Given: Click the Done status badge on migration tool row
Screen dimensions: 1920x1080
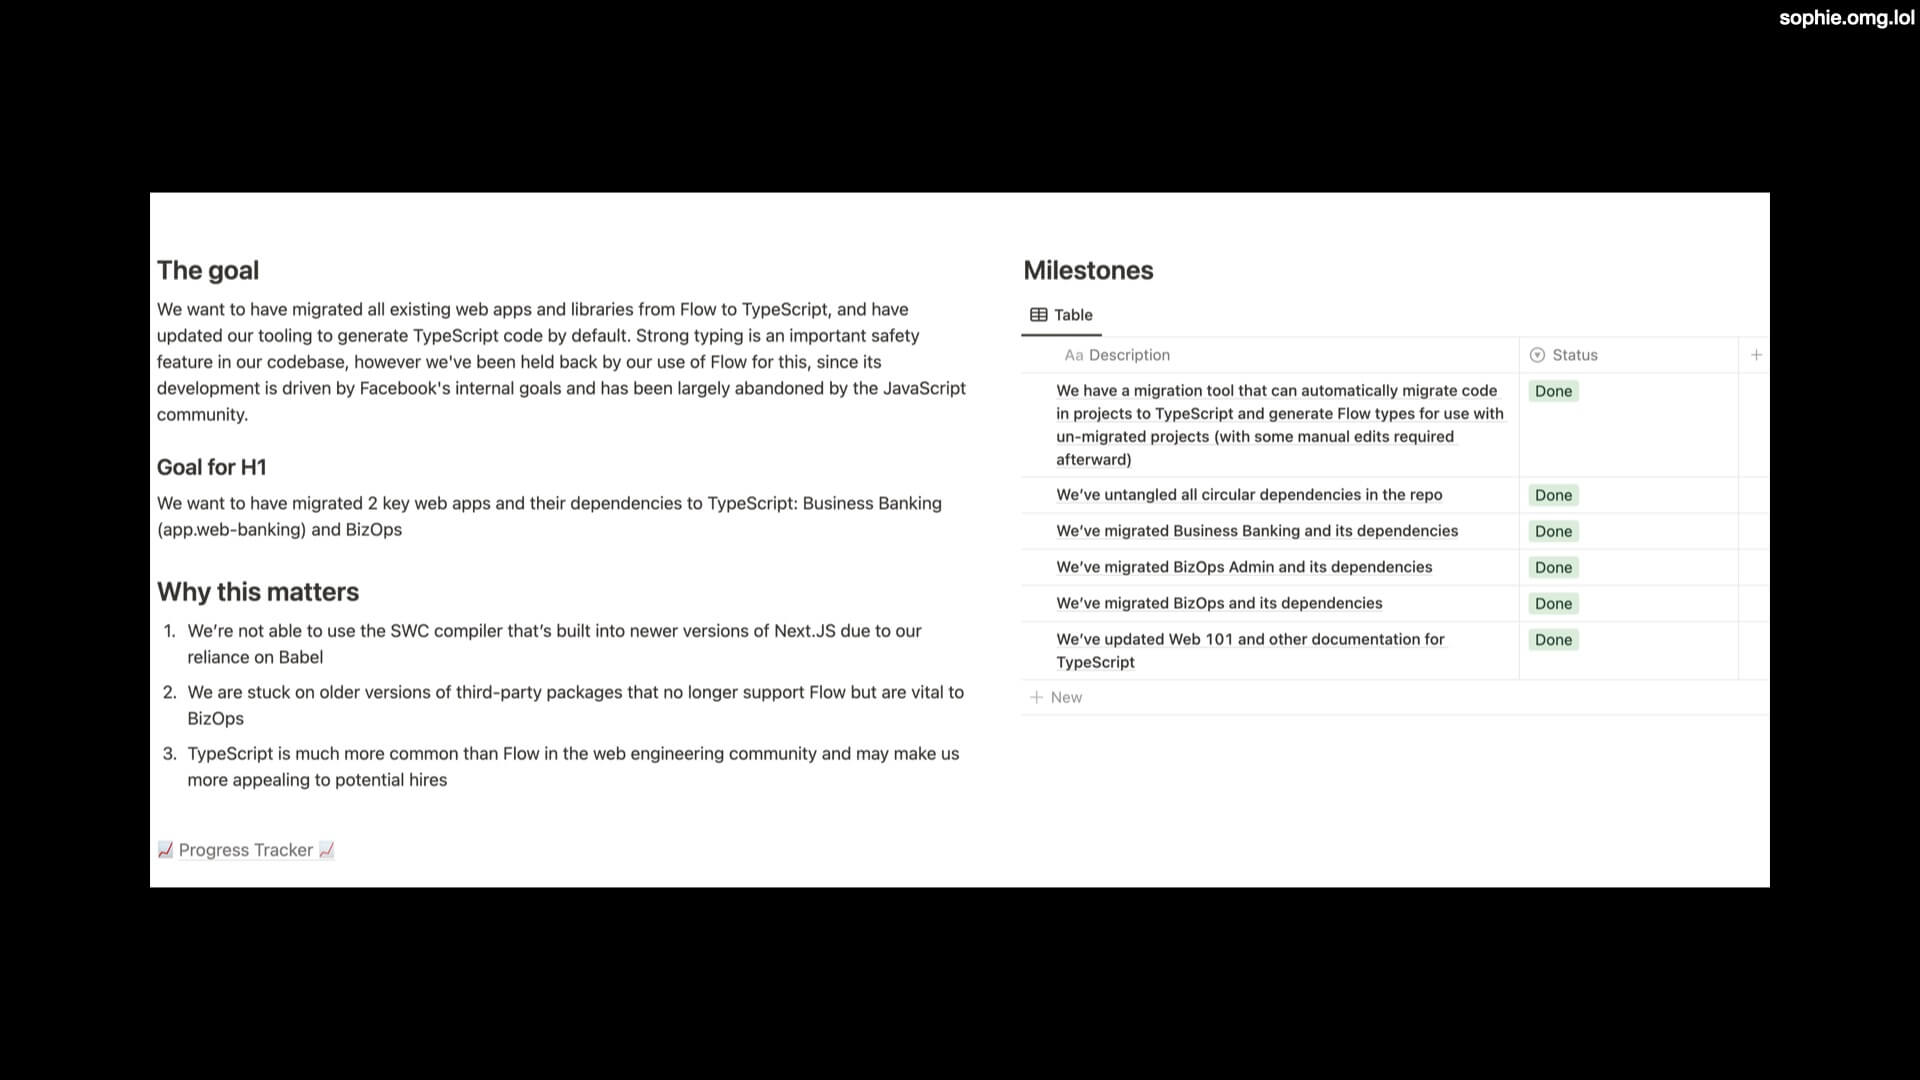Looking at the screenshot, I should (x=1553, y=390).
